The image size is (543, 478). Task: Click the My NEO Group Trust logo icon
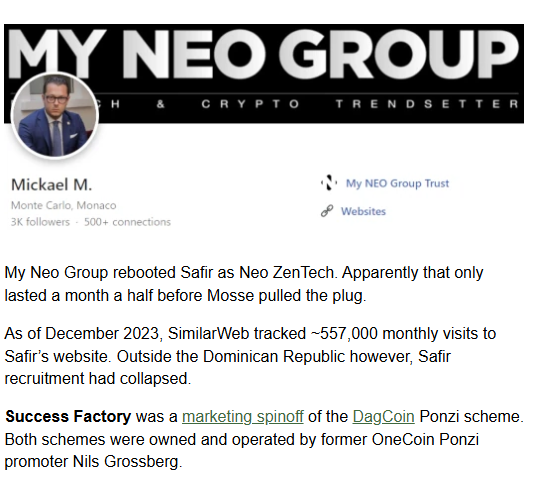point(329,183)
